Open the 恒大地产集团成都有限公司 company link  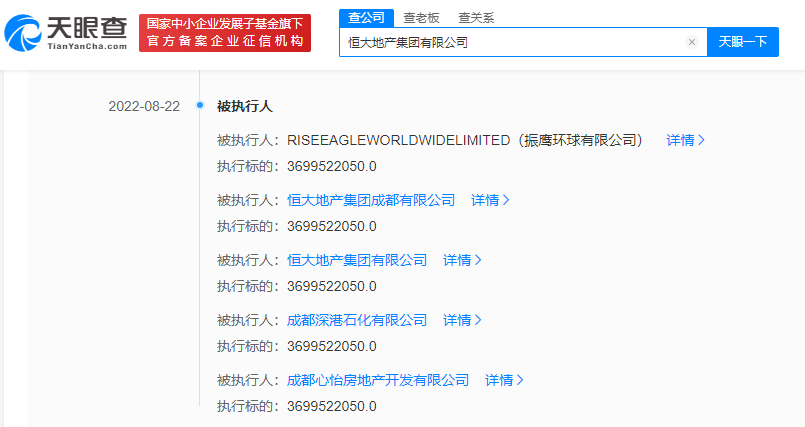371,200
